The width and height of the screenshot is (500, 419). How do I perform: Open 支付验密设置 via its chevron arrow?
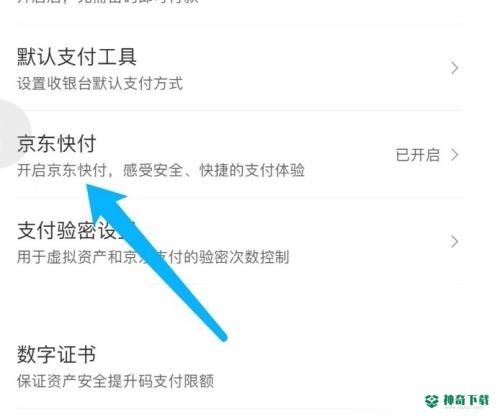454,241
